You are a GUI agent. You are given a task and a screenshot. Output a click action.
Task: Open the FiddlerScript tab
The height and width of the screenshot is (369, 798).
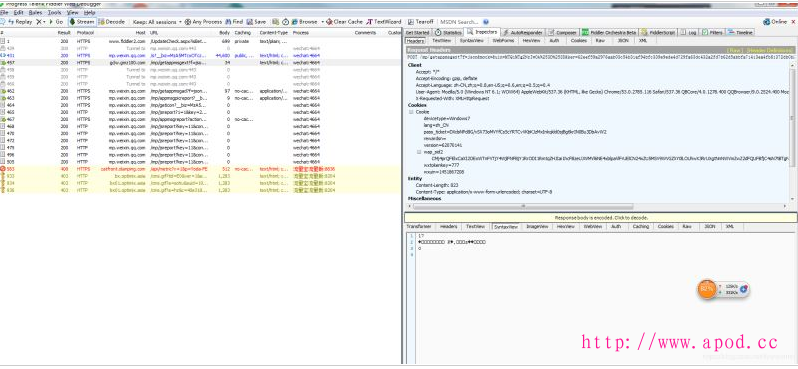pyautogui.click(x=659, y=32)
